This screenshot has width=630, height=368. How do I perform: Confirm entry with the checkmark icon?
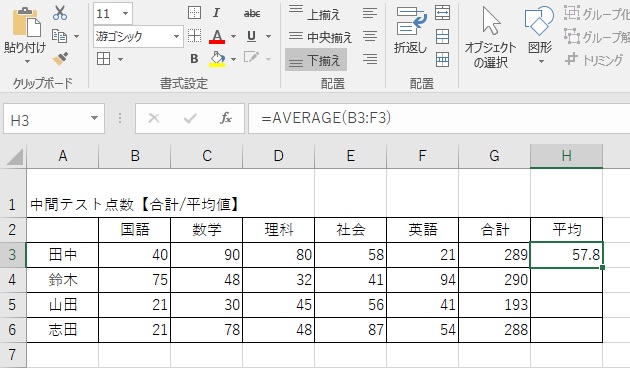pyautogui.click(x=190, y=118)
